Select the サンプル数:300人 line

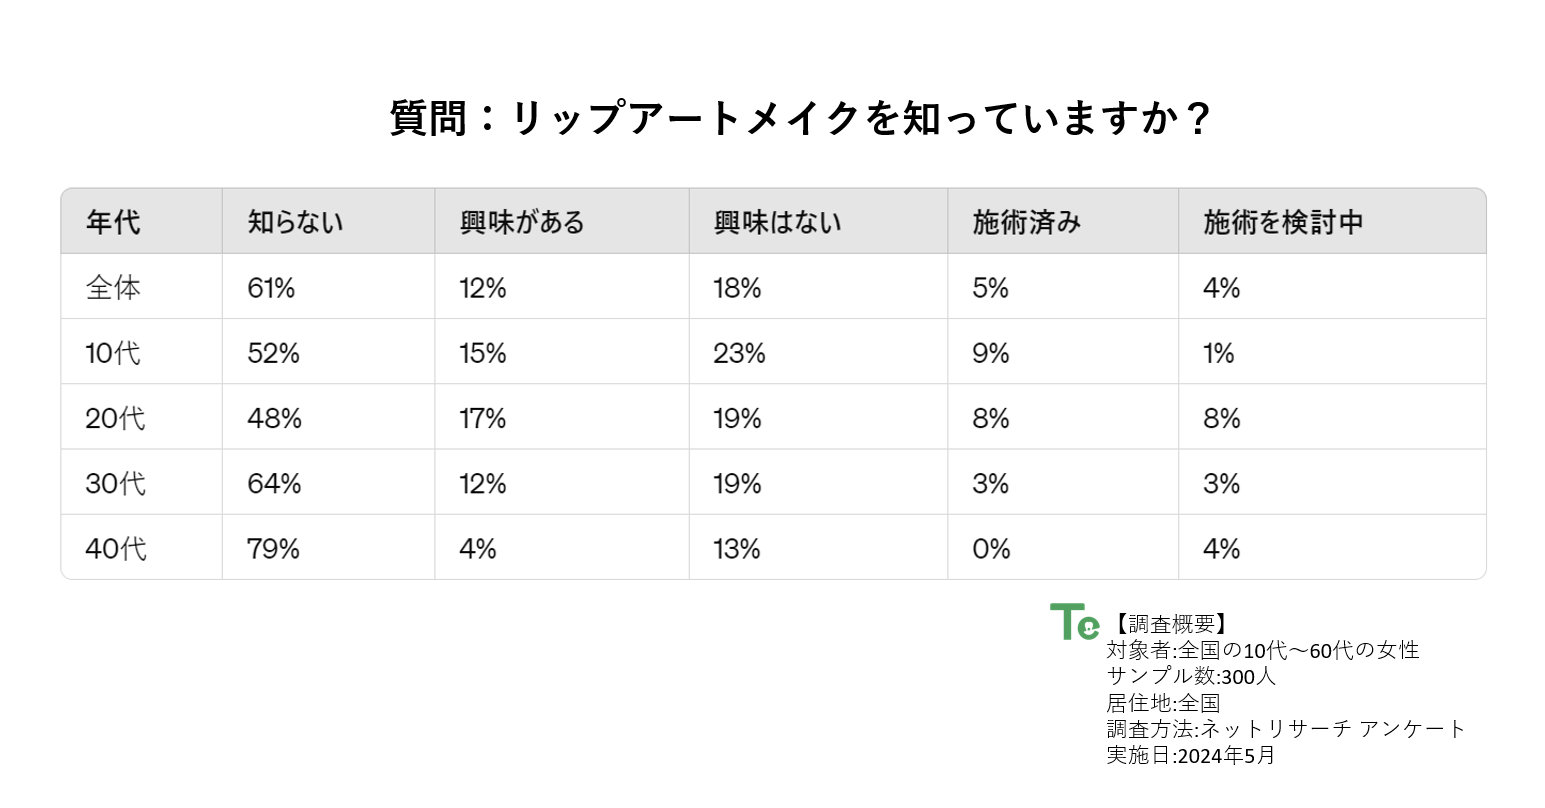1191,676
